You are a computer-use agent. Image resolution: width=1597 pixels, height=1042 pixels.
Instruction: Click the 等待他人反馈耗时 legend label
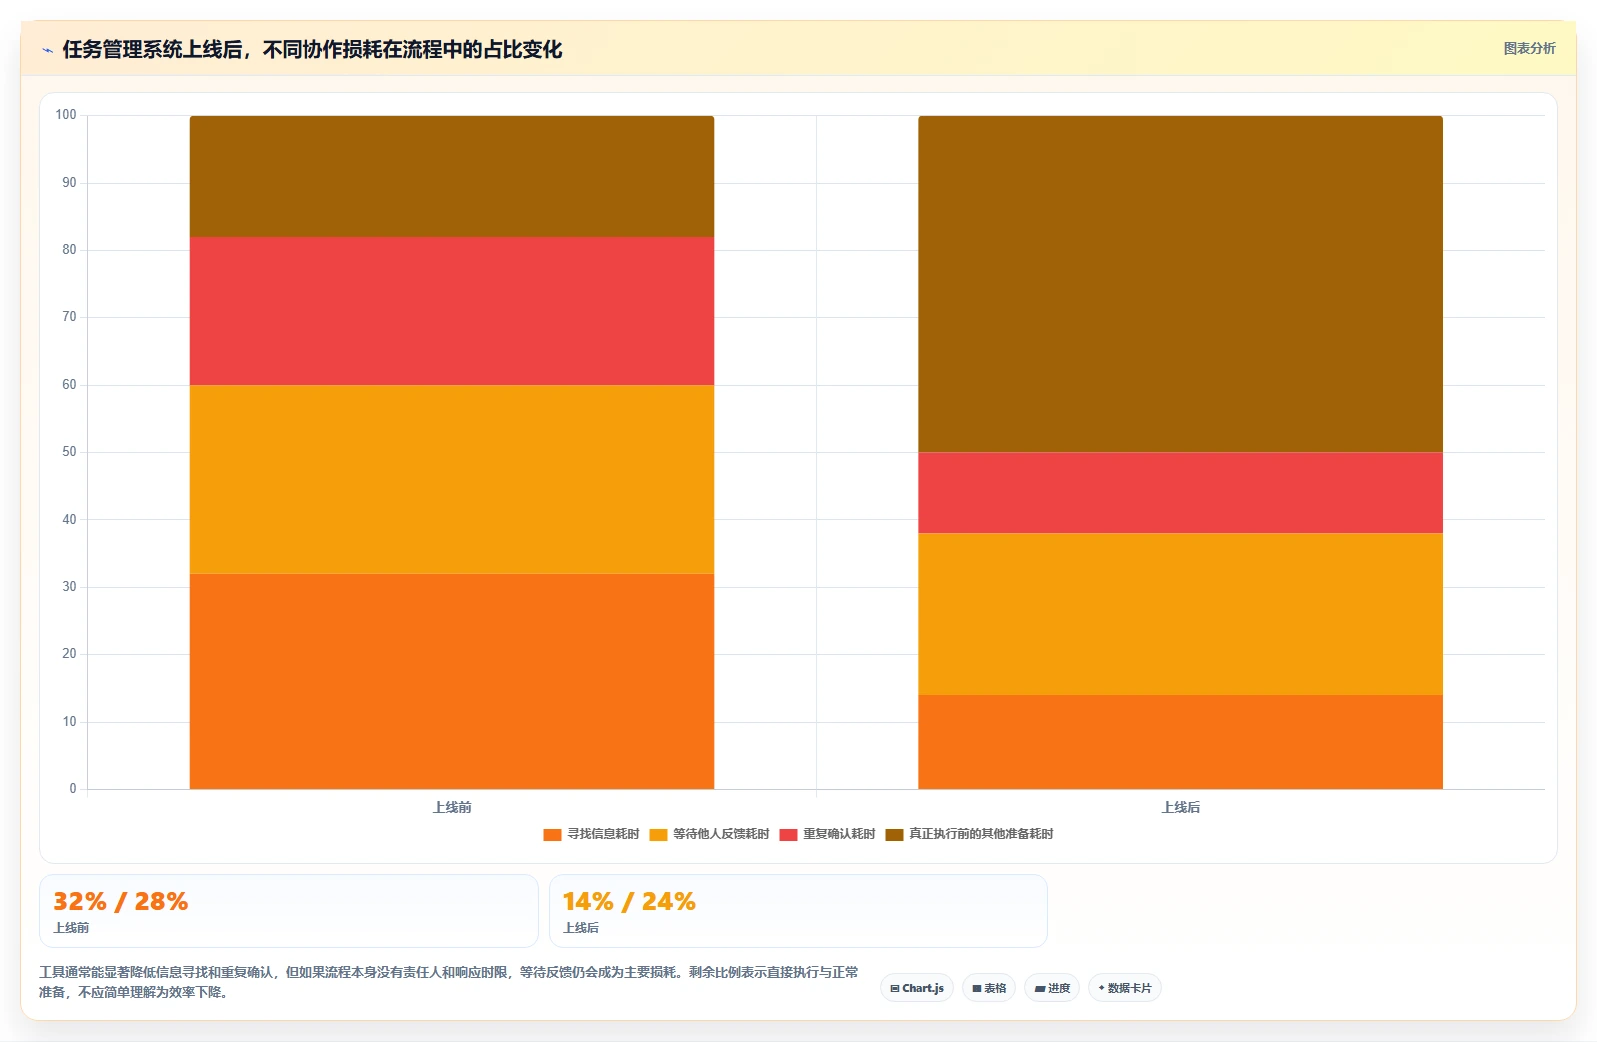pyautogui.click(x=721, y=834)
